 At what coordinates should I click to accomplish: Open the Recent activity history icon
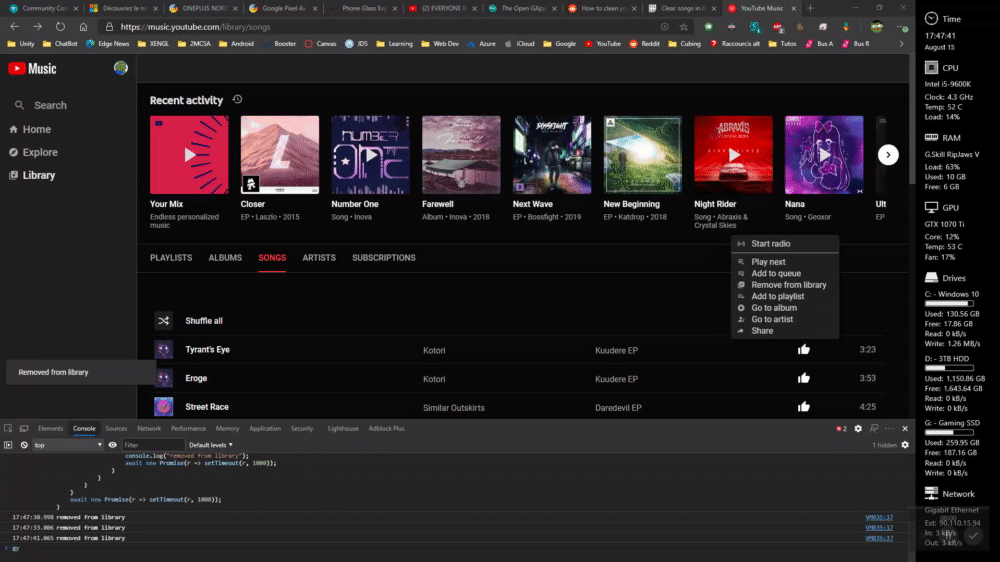pyautogui.click(x=237, y=100)
